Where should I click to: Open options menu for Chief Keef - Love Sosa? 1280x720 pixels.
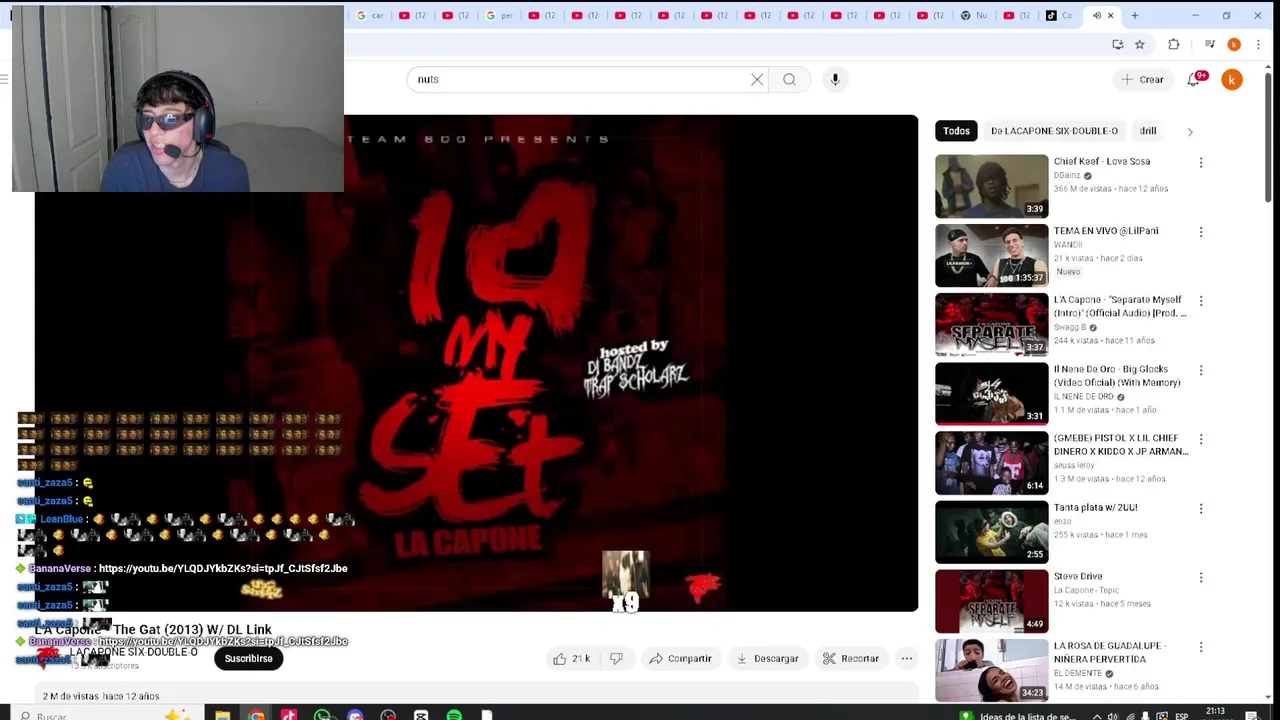coord(1201,162)
